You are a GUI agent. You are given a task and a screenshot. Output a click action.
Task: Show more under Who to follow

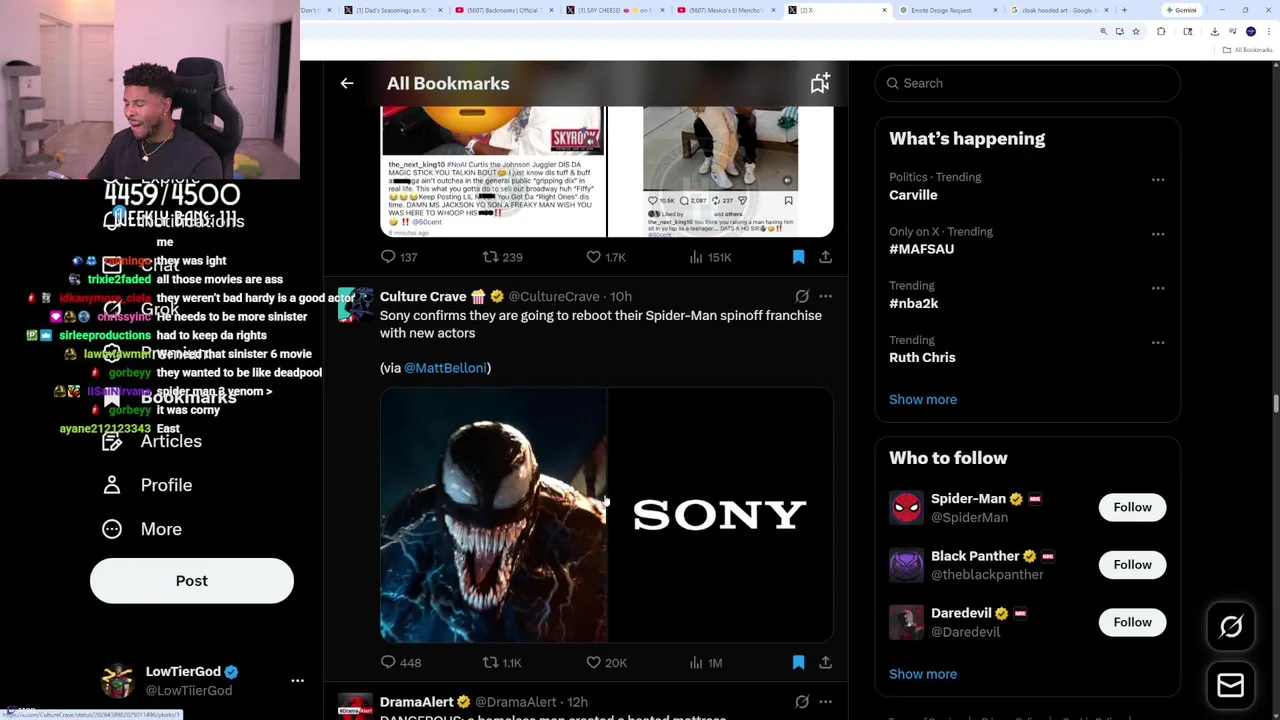[x=923, y=674]
